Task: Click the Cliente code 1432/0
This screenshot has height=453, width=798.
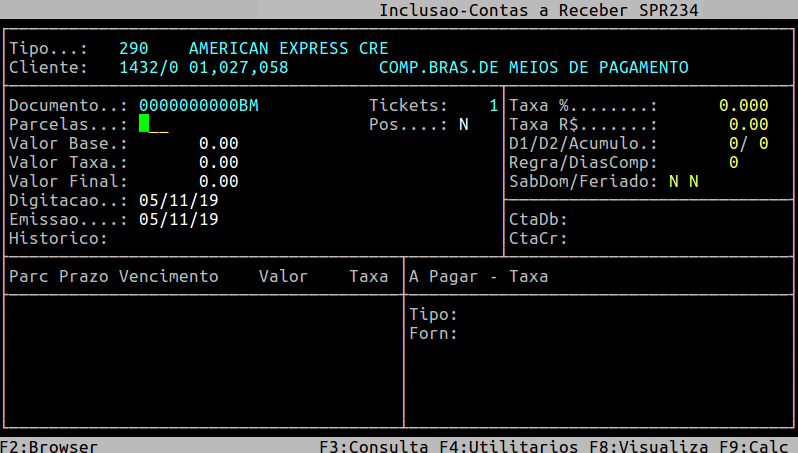Action: coord(149,67)
